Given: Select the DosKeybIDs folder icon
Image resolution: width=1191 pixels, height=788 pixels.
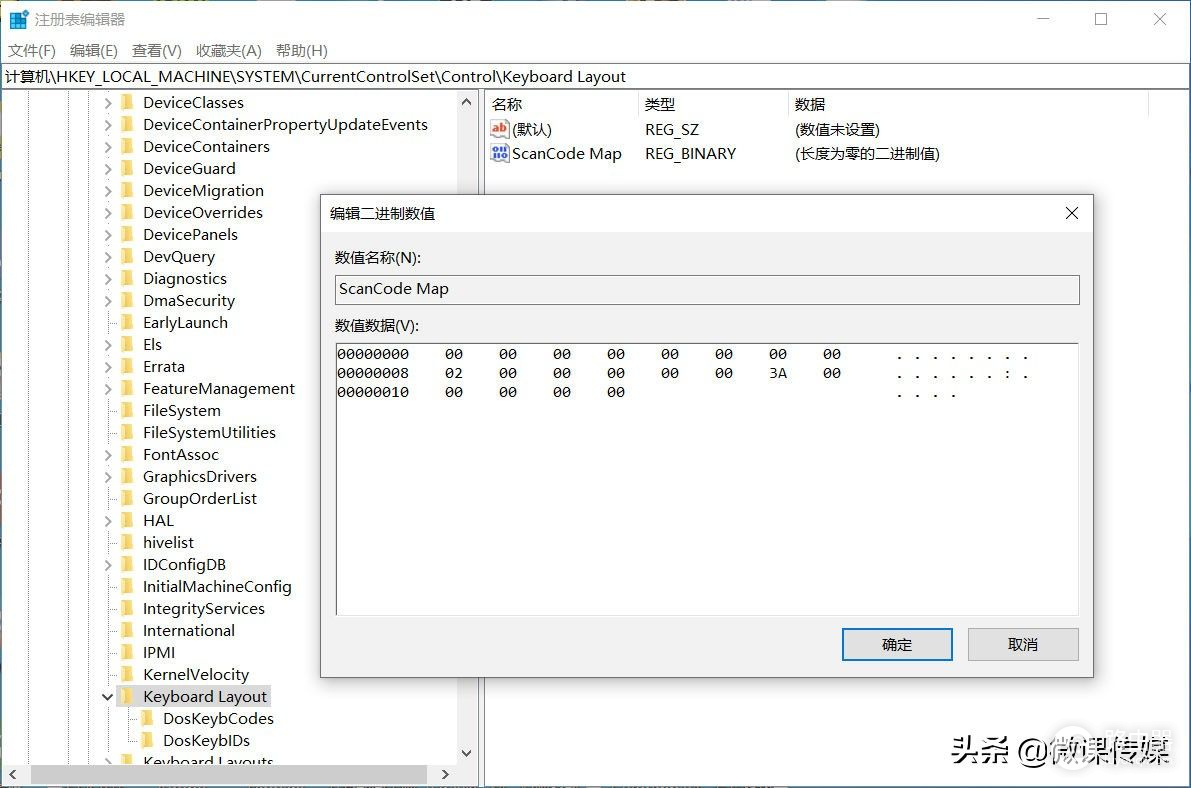Looking at the screenshot, I should point(147,741).
